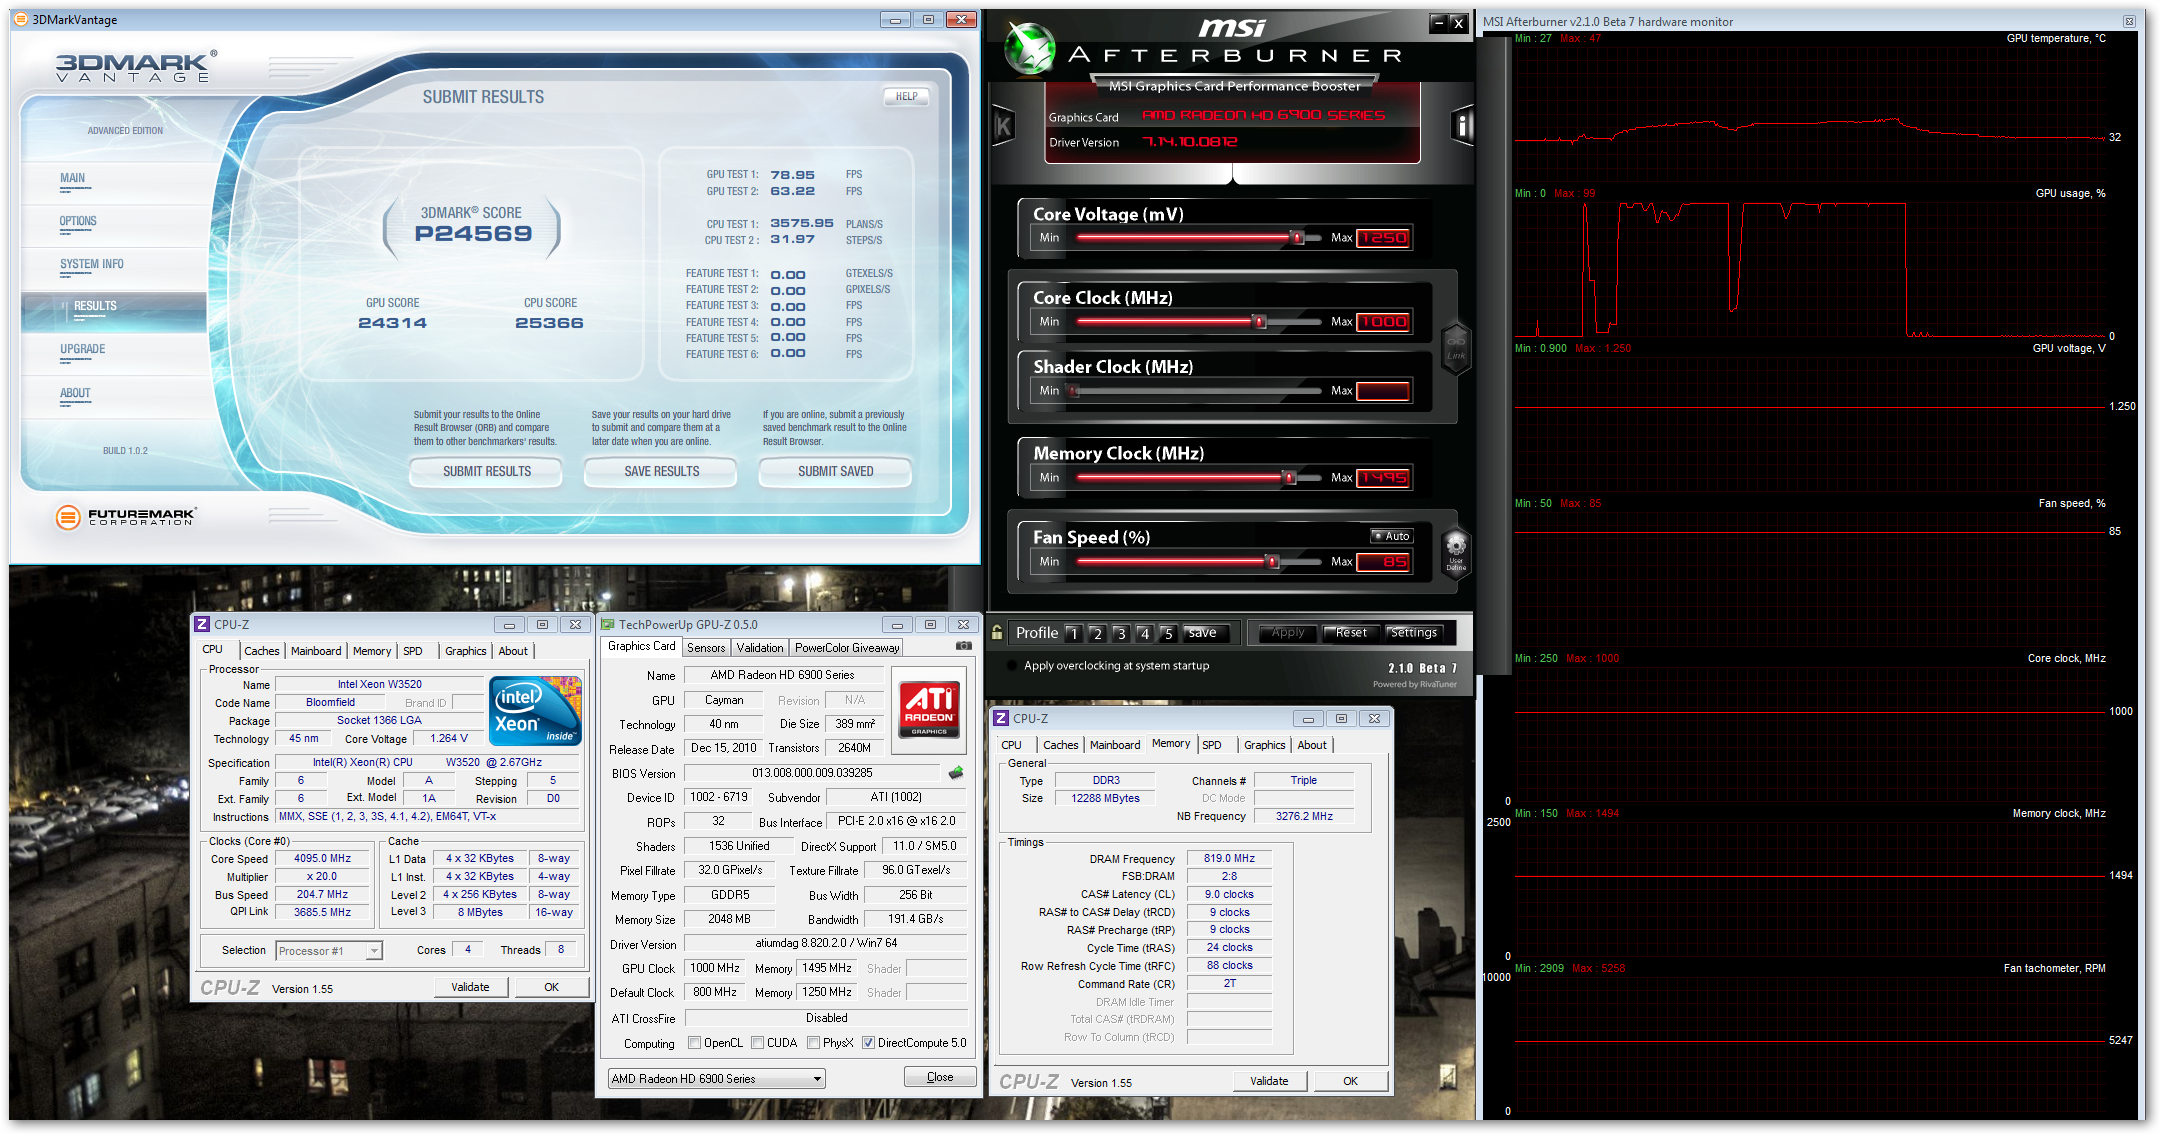The image size is (2160, 1134).
Task: Load Afterburner profile 2
Action: [x=1097, y=633]
